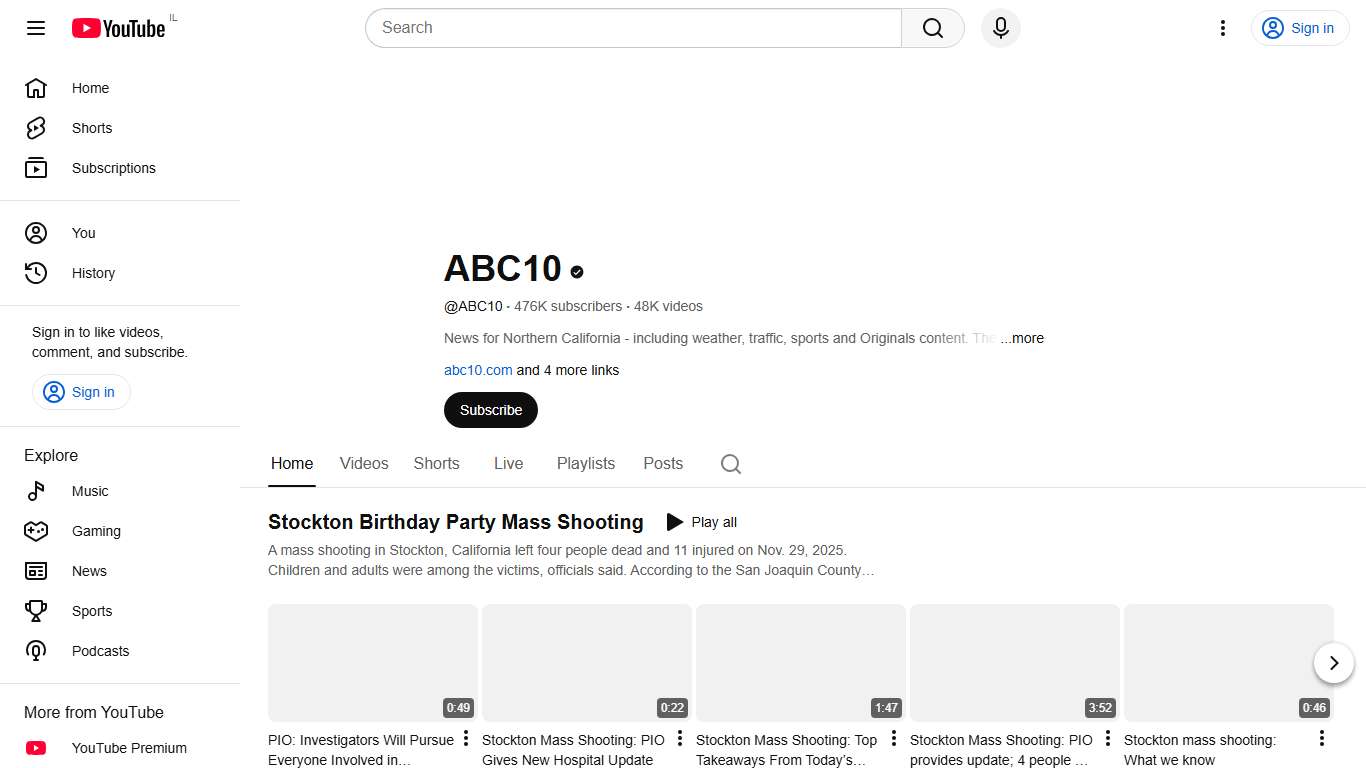
Task: Open the hamburger menu icon
Action: pyautogui.click(x=35, y=28)
